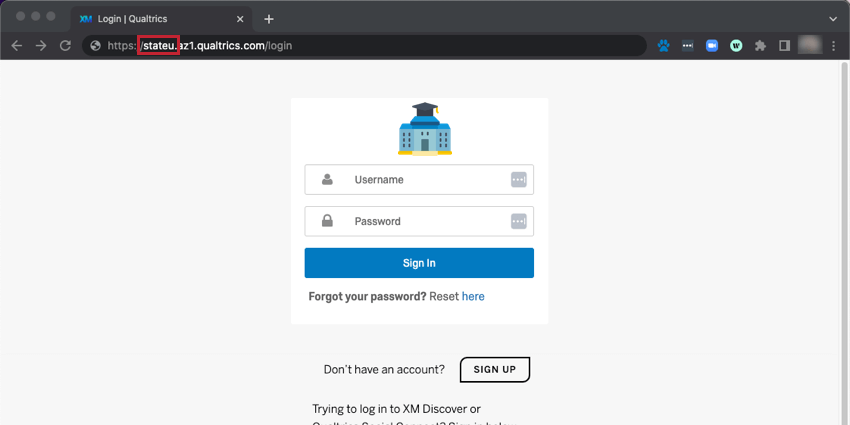
Task: Click the XM favicon on the tab
Action: (x=86, y=19)
